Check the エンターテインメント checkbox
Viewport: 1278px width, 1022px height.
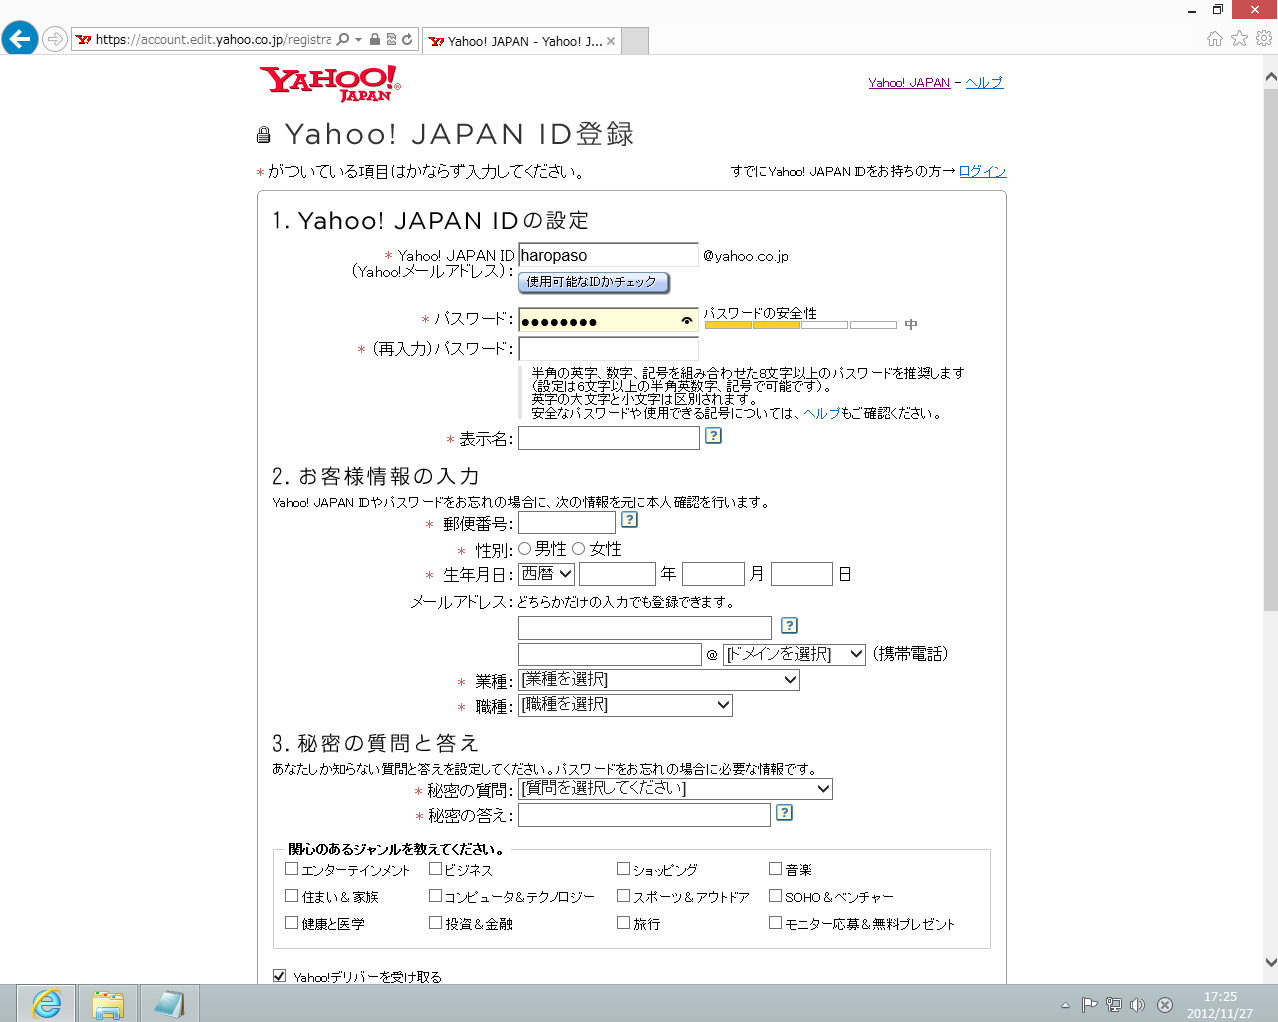point(292,869)
